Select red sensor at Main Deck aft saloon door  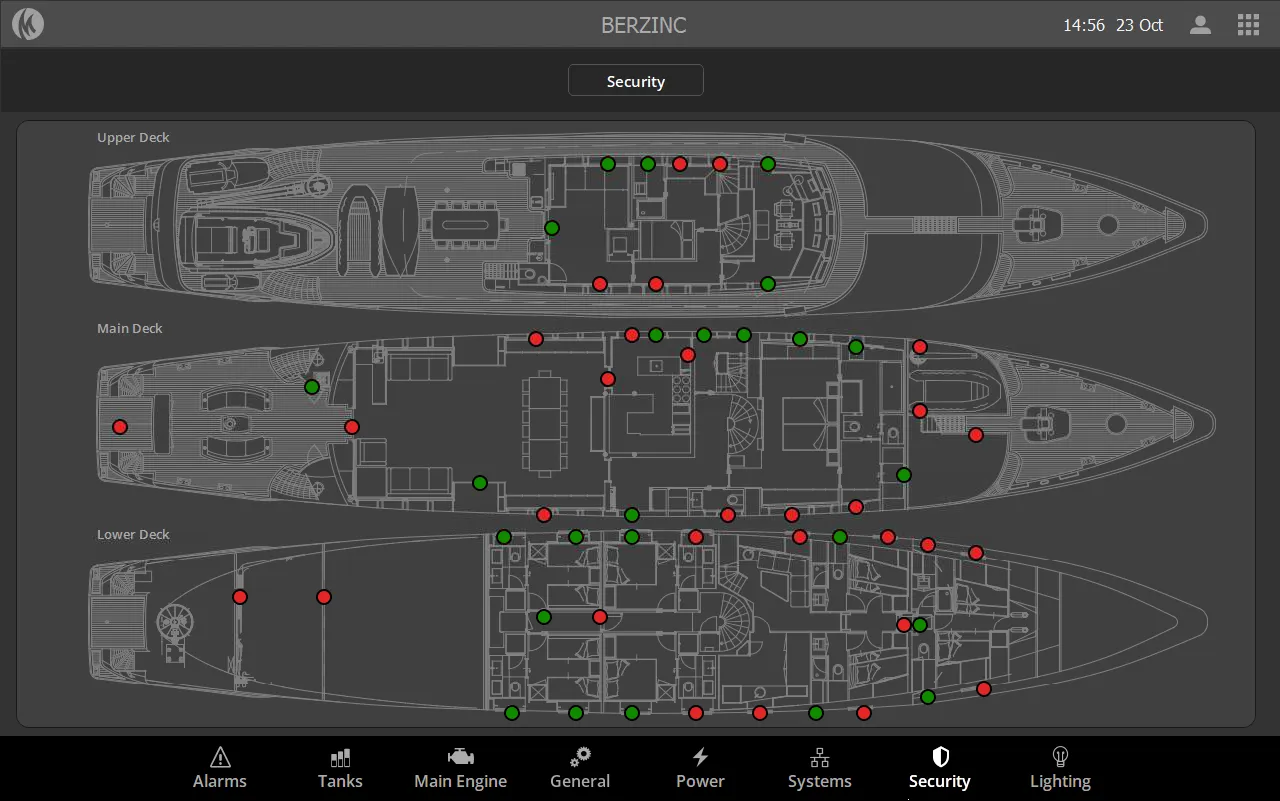[352, 427]
